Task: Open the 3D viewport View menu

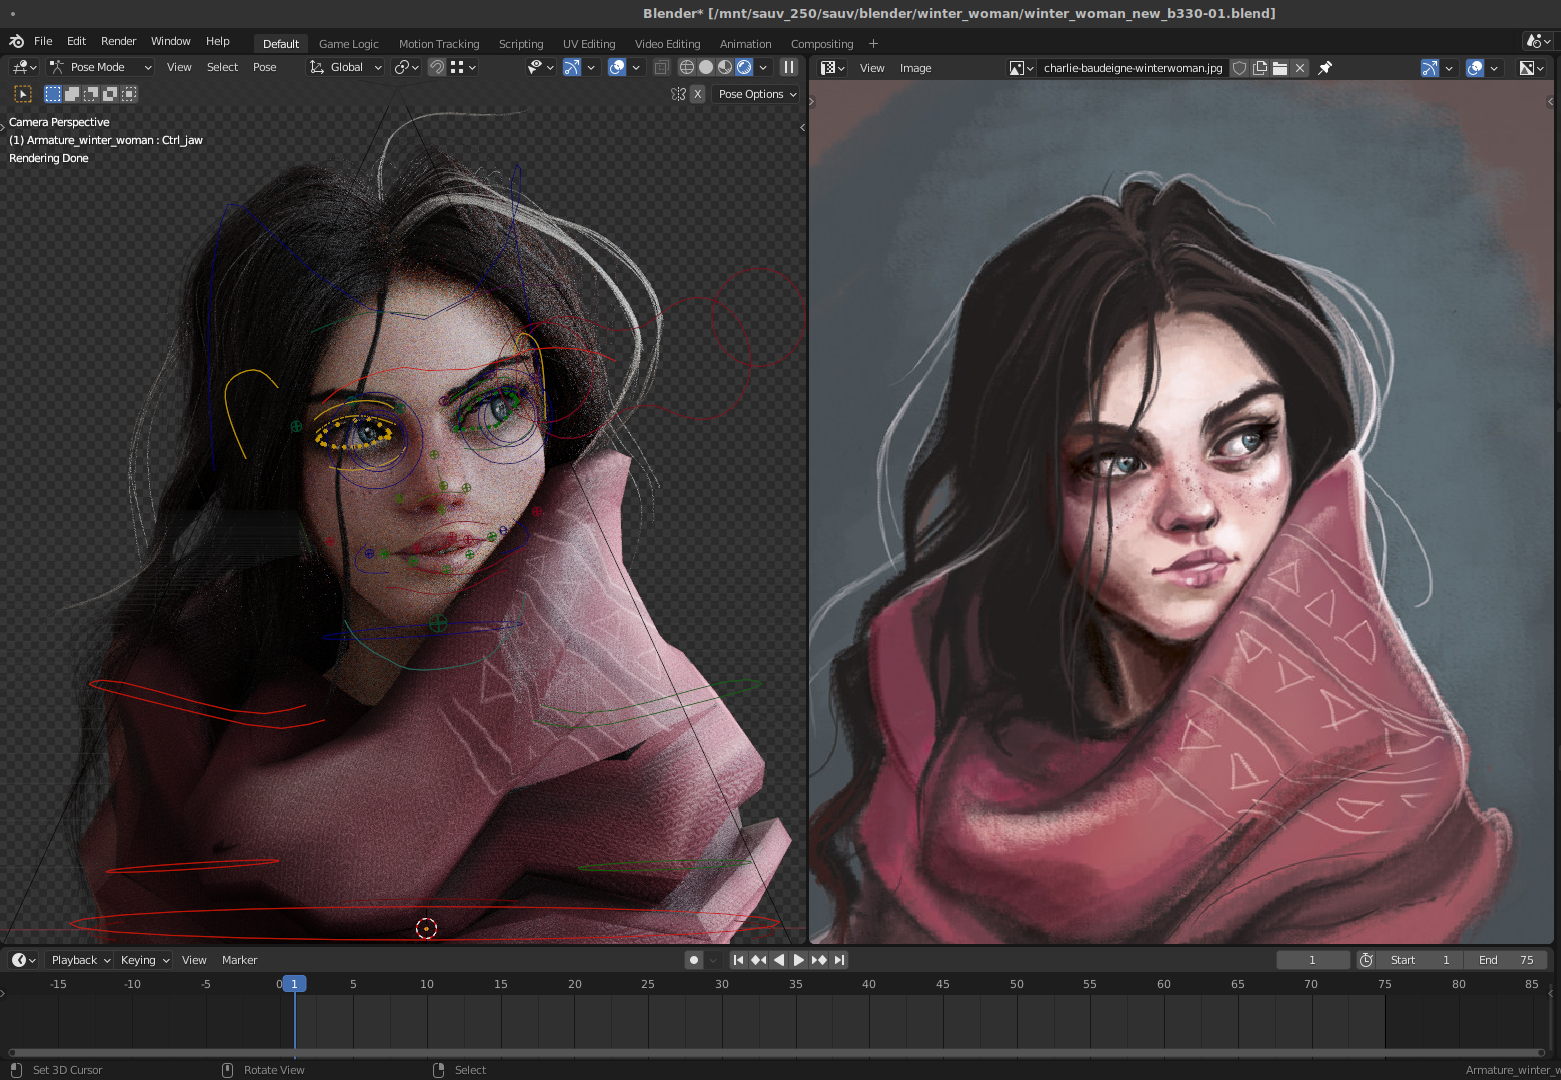Action: [x=179, y=67]
